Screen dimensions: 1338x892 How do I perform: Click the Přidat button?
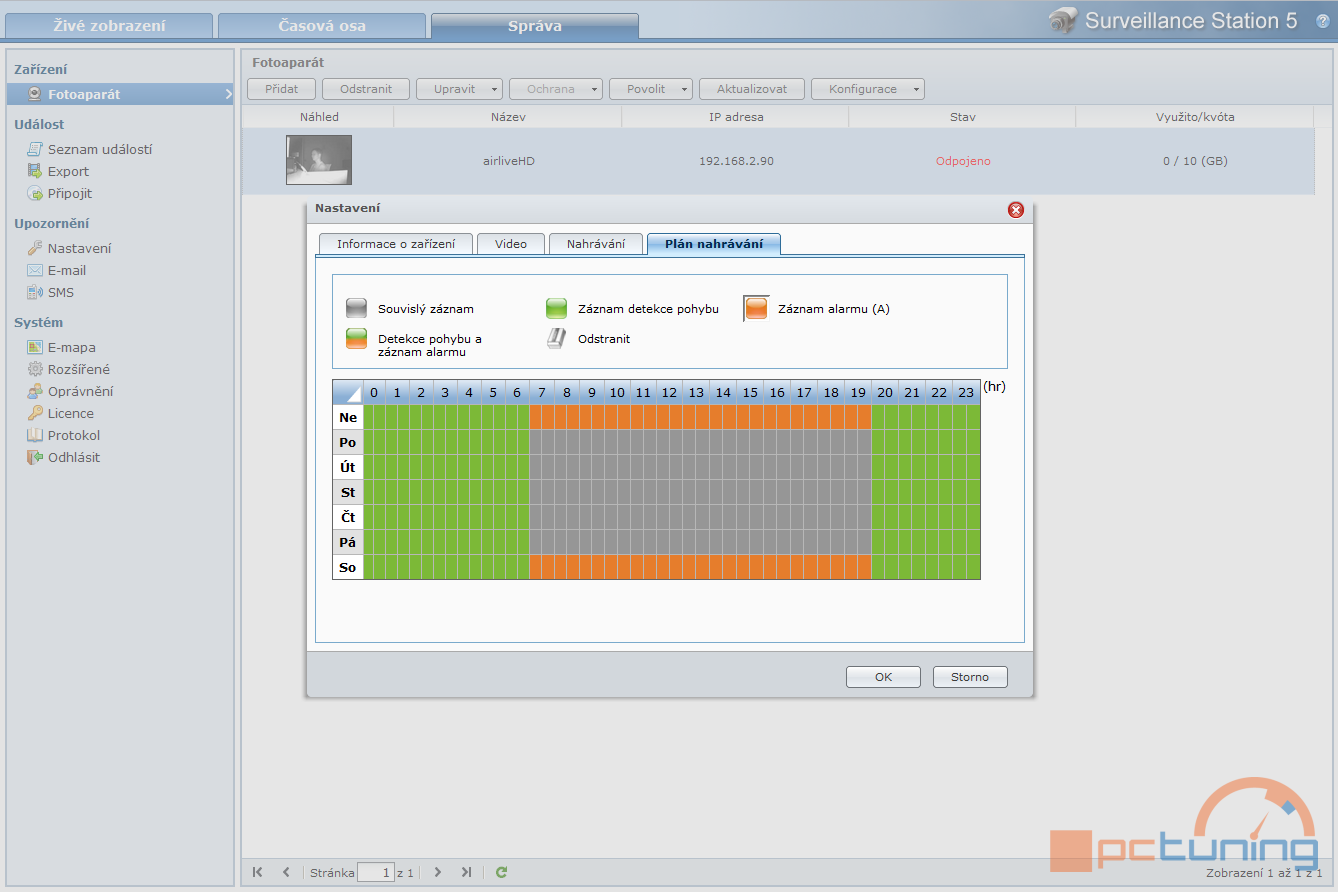[x=281, y=89]
